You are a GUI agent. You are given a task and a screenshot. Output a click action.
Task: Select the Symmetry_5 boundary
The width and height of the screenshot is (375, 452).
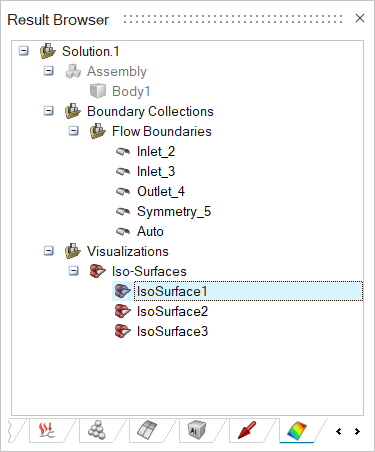(x=174, y=212)
